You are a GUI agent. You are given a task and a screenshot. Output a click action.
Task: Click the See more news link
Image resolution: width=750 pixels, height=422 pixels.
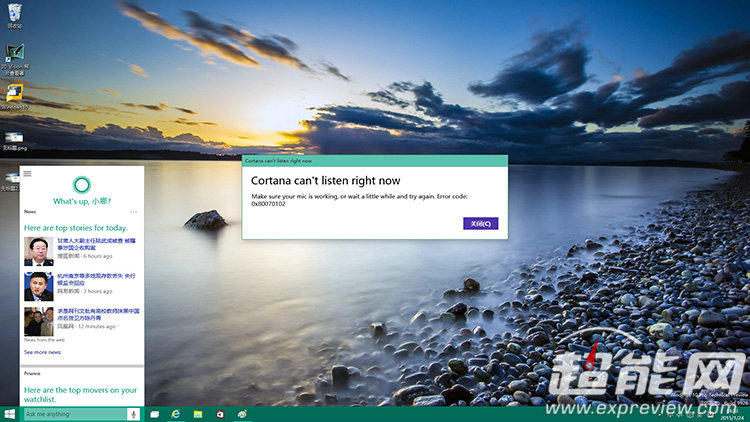tap(42, 352)
